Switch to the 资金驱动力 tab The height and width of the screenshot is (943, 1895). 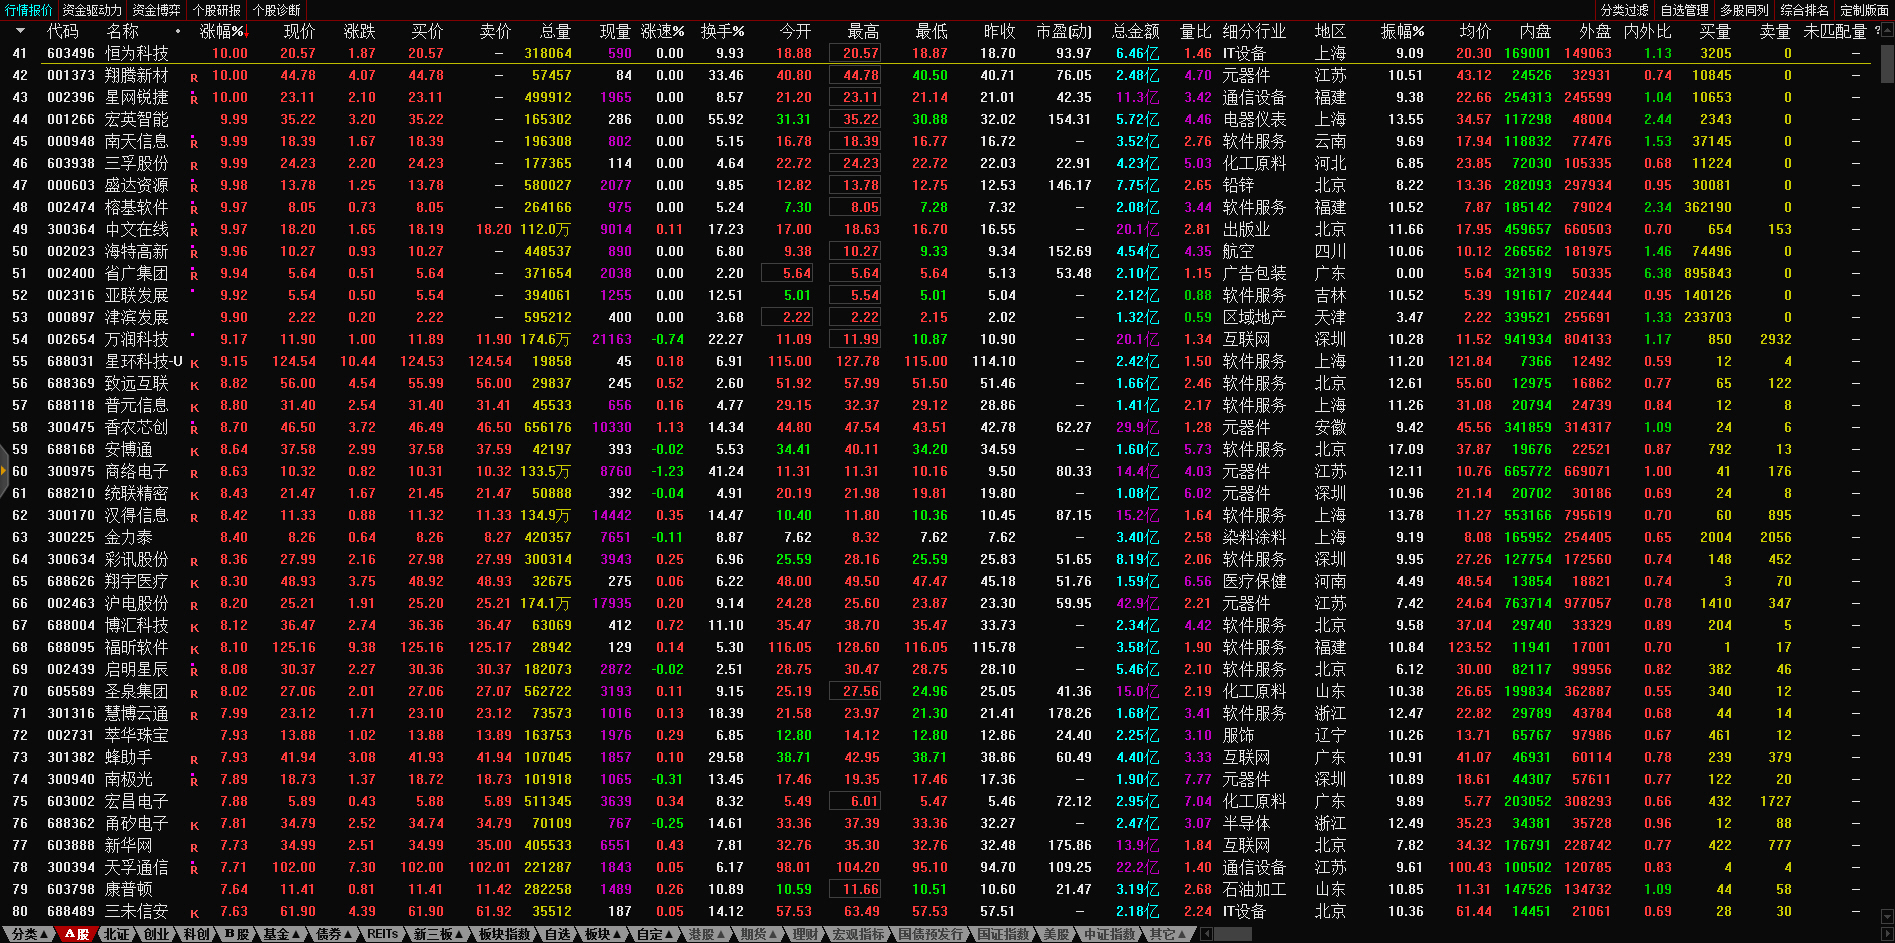point(92,10)
